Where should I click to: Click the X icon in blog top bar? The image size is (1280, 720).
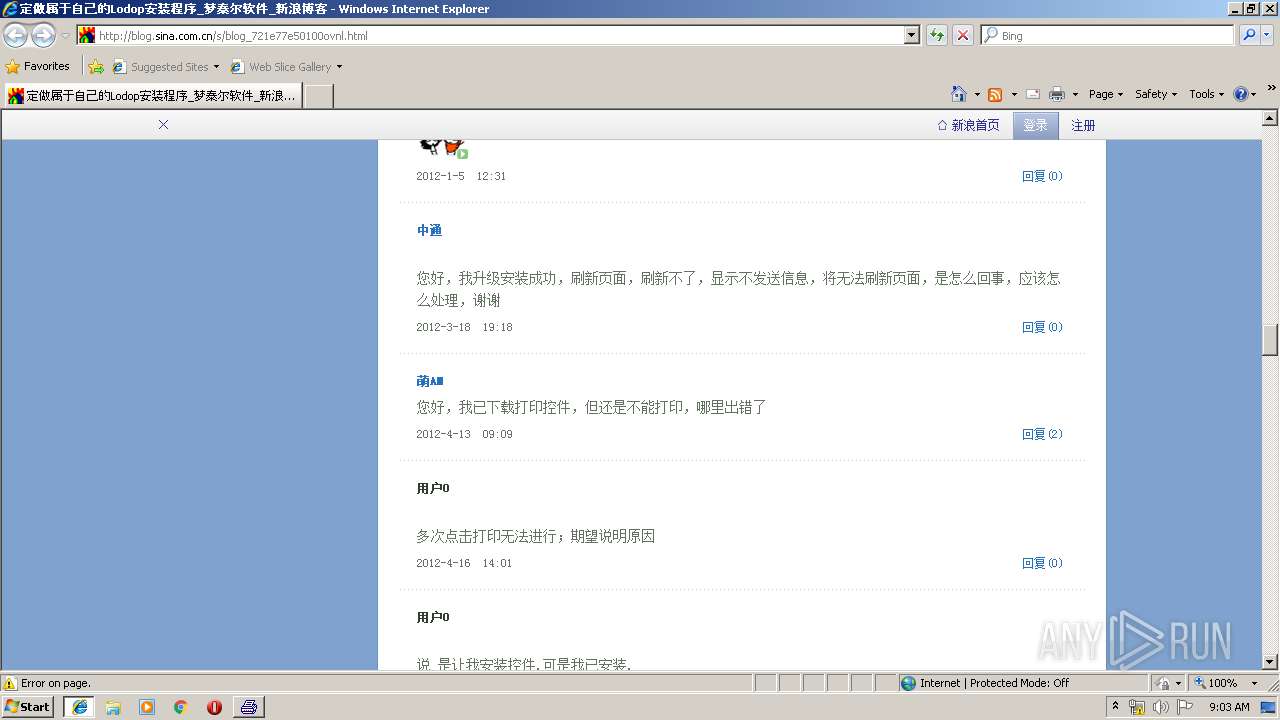tap(163, 125)
